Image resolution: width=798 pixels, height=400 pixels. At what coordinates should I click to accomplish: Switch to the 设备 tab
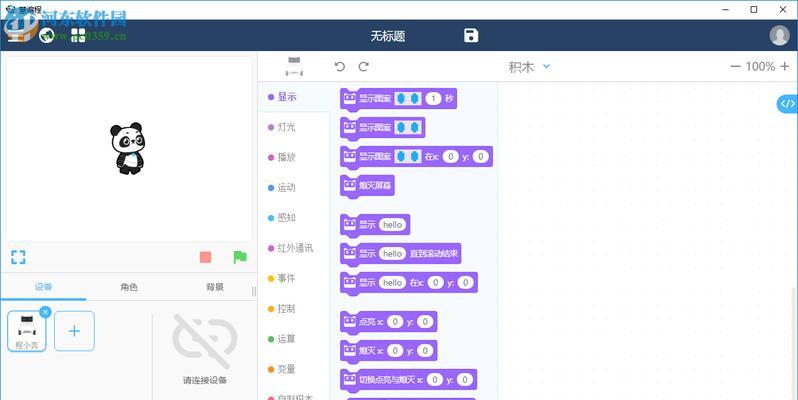(x=43, y=287)
